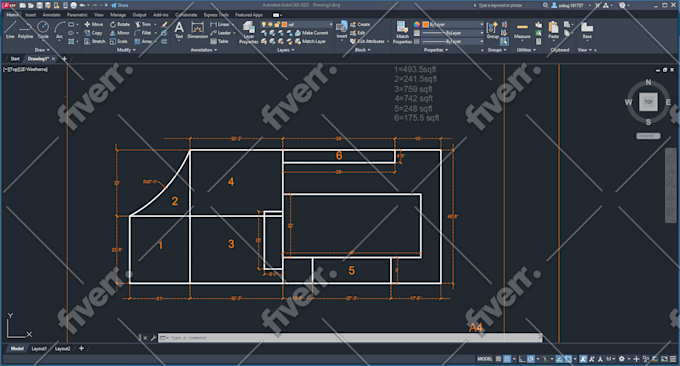Select the Dimension tool
680x366 pixels.
(197, 30)
